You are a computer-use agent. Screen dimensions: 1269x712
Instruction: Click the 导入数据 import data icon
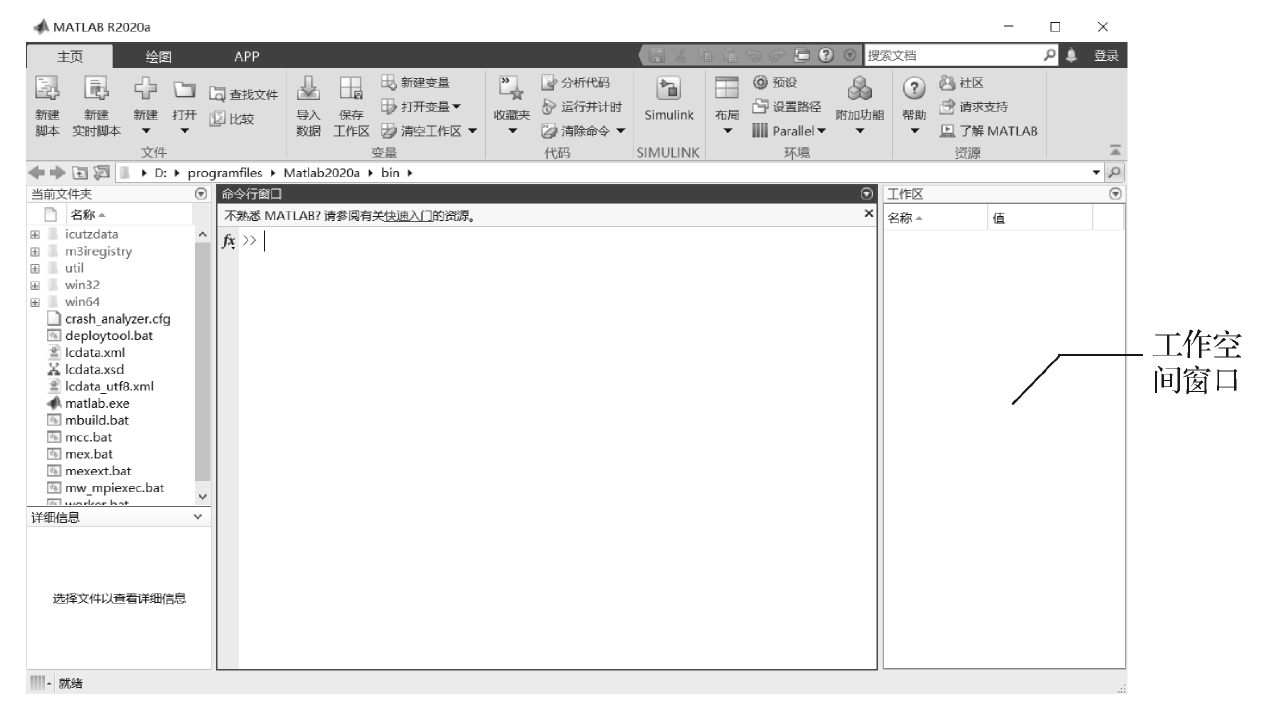pos(309,89)
